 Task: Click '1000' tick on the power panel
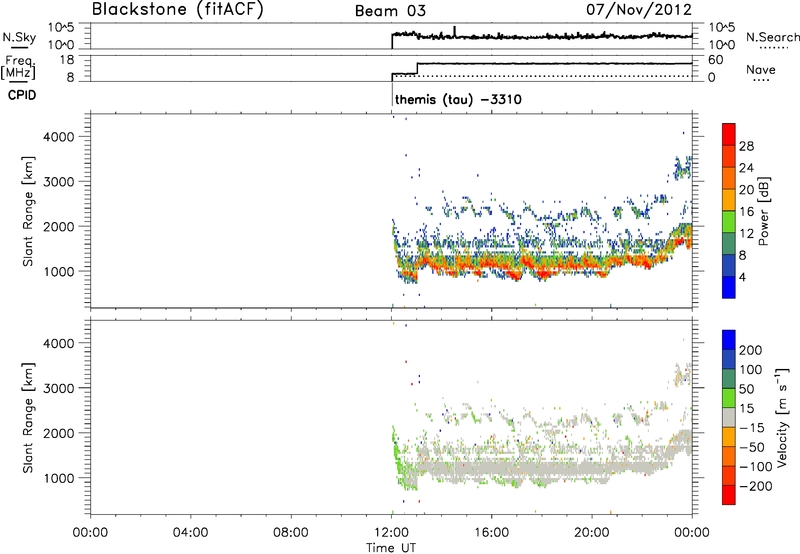click(58, 271)
